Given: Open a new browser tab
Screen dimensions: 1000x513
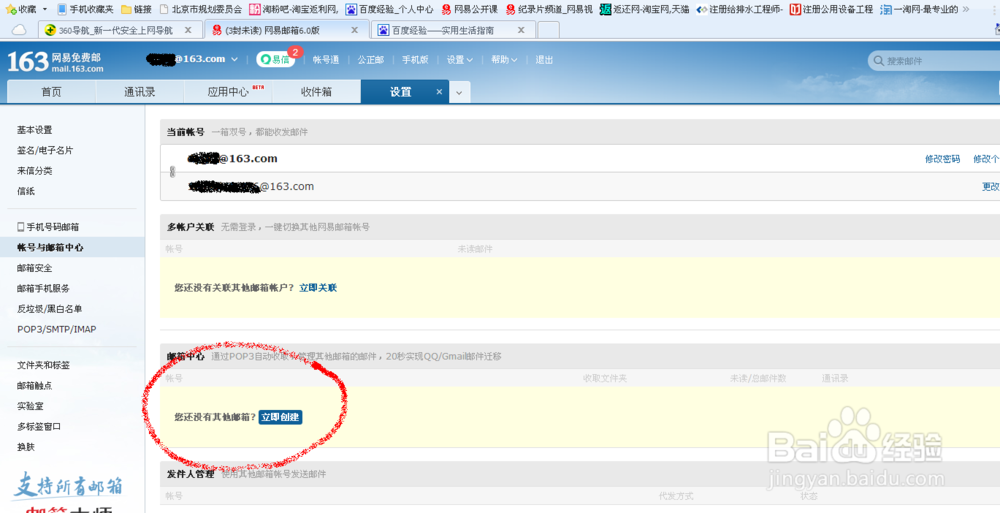Looking at the screenshot, I should pyautogui.click(x=548, y=30).
